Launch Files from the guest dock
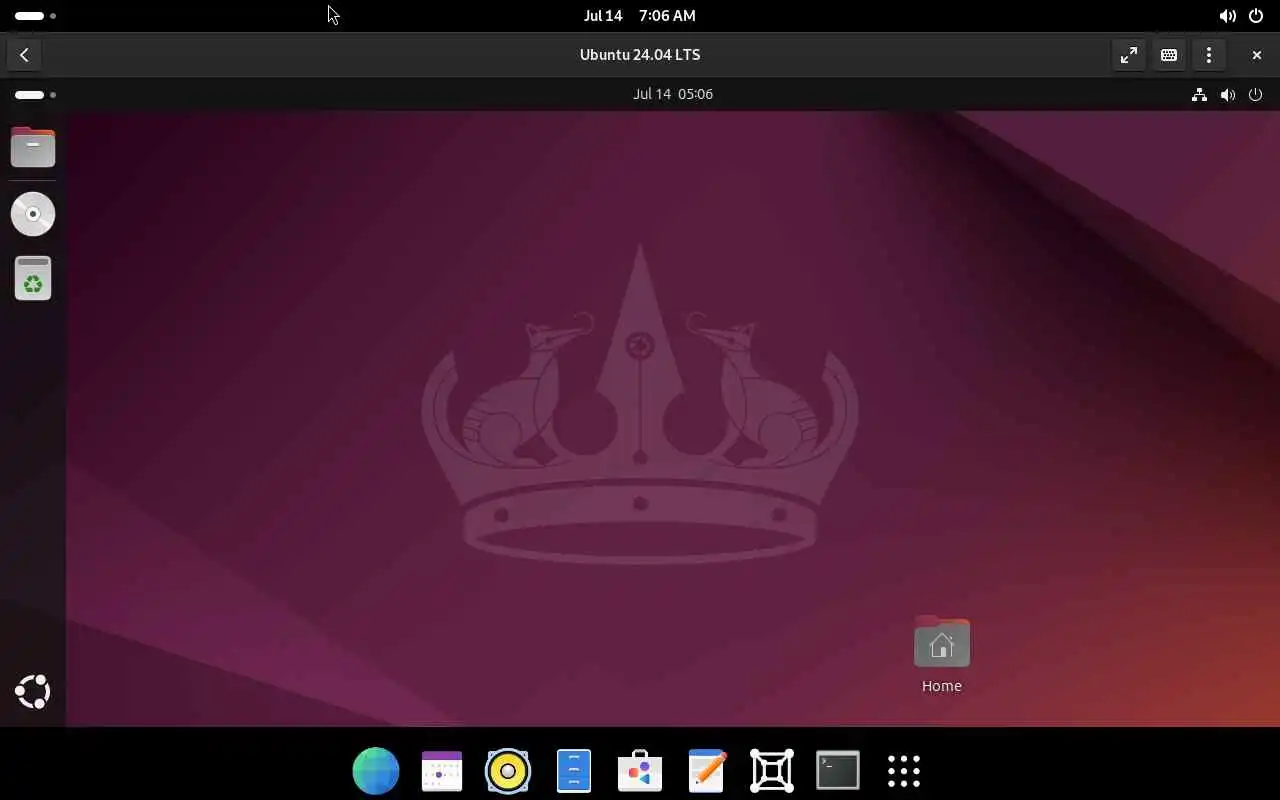 pyautogui.click(x=33, y=146)
